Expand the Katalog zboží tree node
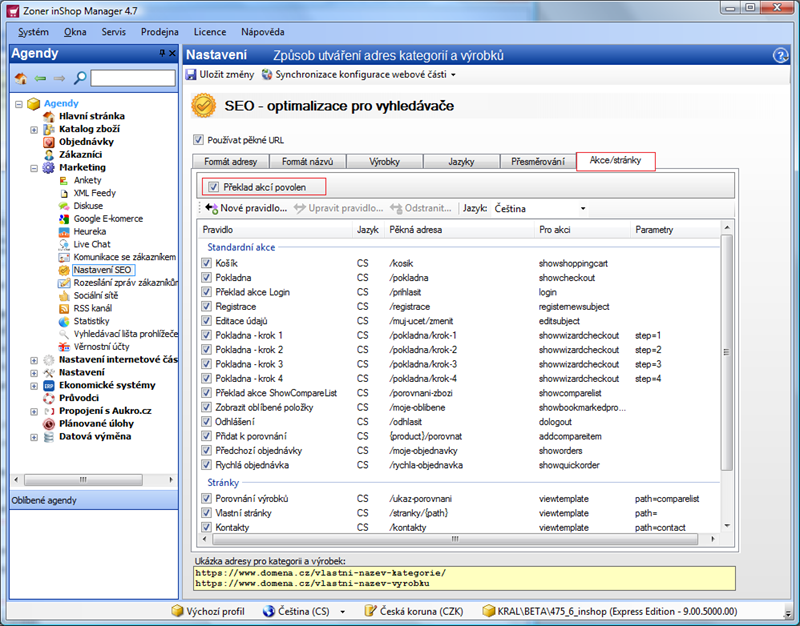 tap(34, 130)
